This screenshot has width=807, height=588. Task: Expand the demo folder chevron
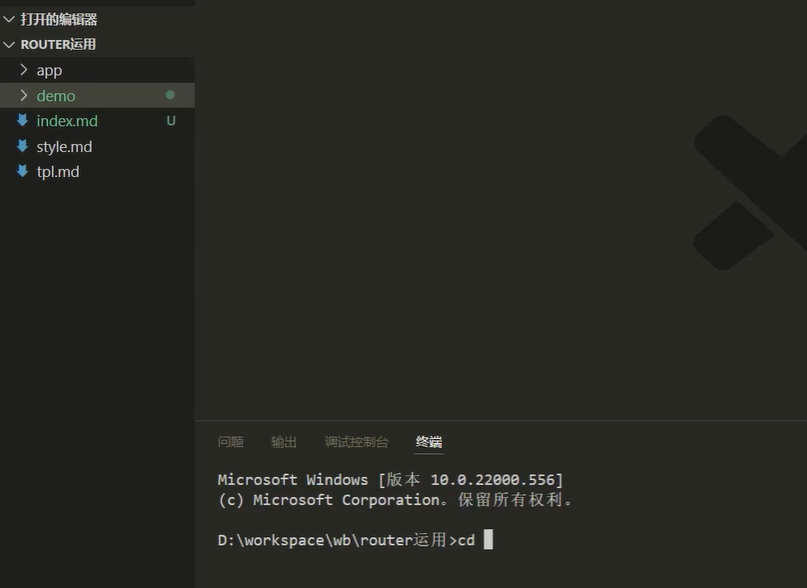24,95
